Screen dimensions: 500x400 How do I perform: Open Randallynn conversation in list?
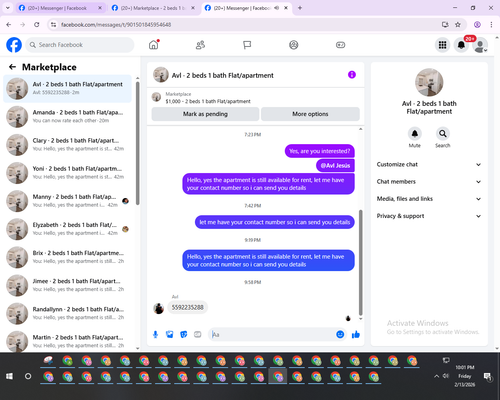click(x=67, y=313)
